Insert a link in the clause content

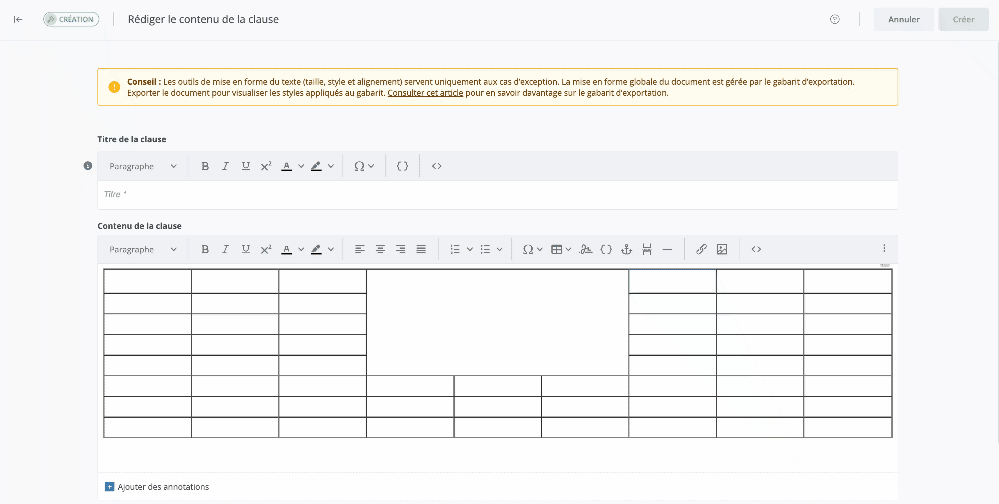pyautogui.click(x=701, y=249)
